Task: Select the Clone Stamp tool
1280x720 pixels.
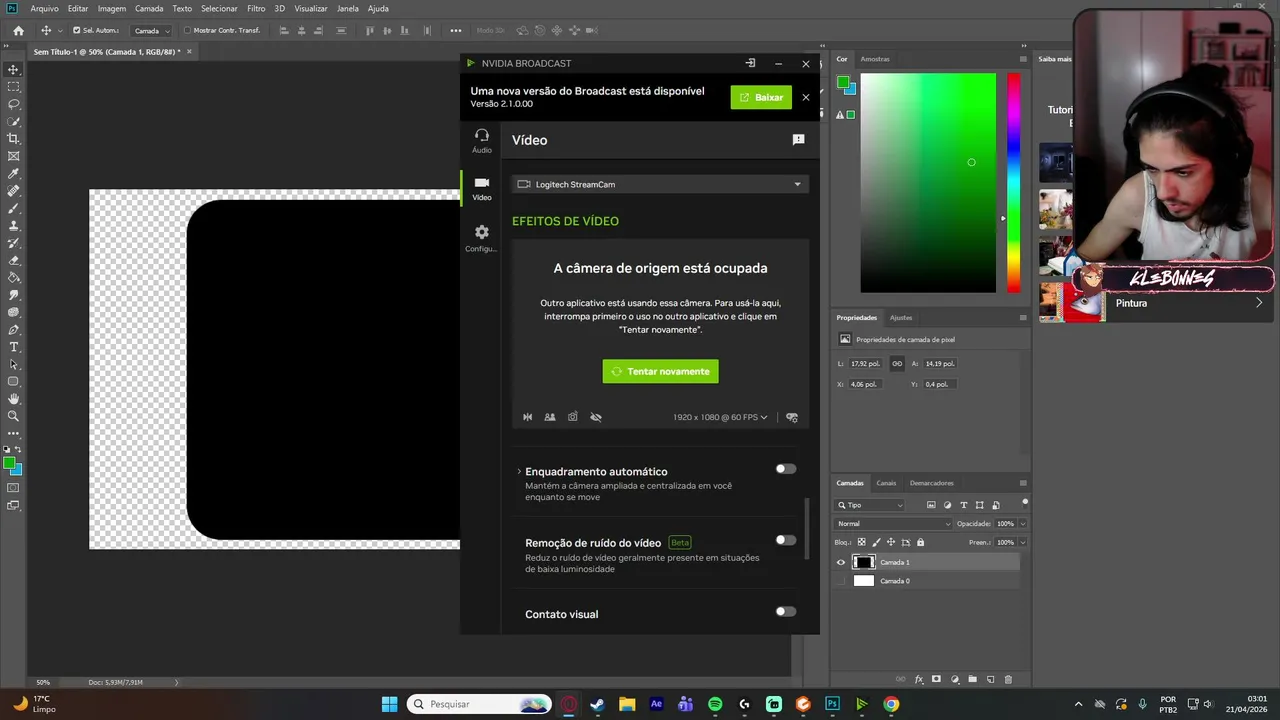Action: pyautogui.click(x=13, y=226)
